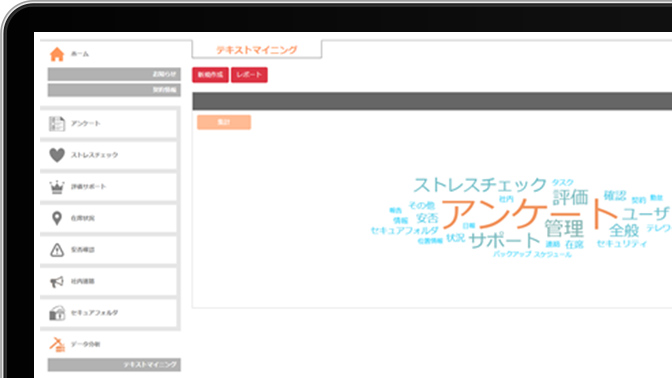
Task: Click the red 新規作成 button
Action: [210, 75]
